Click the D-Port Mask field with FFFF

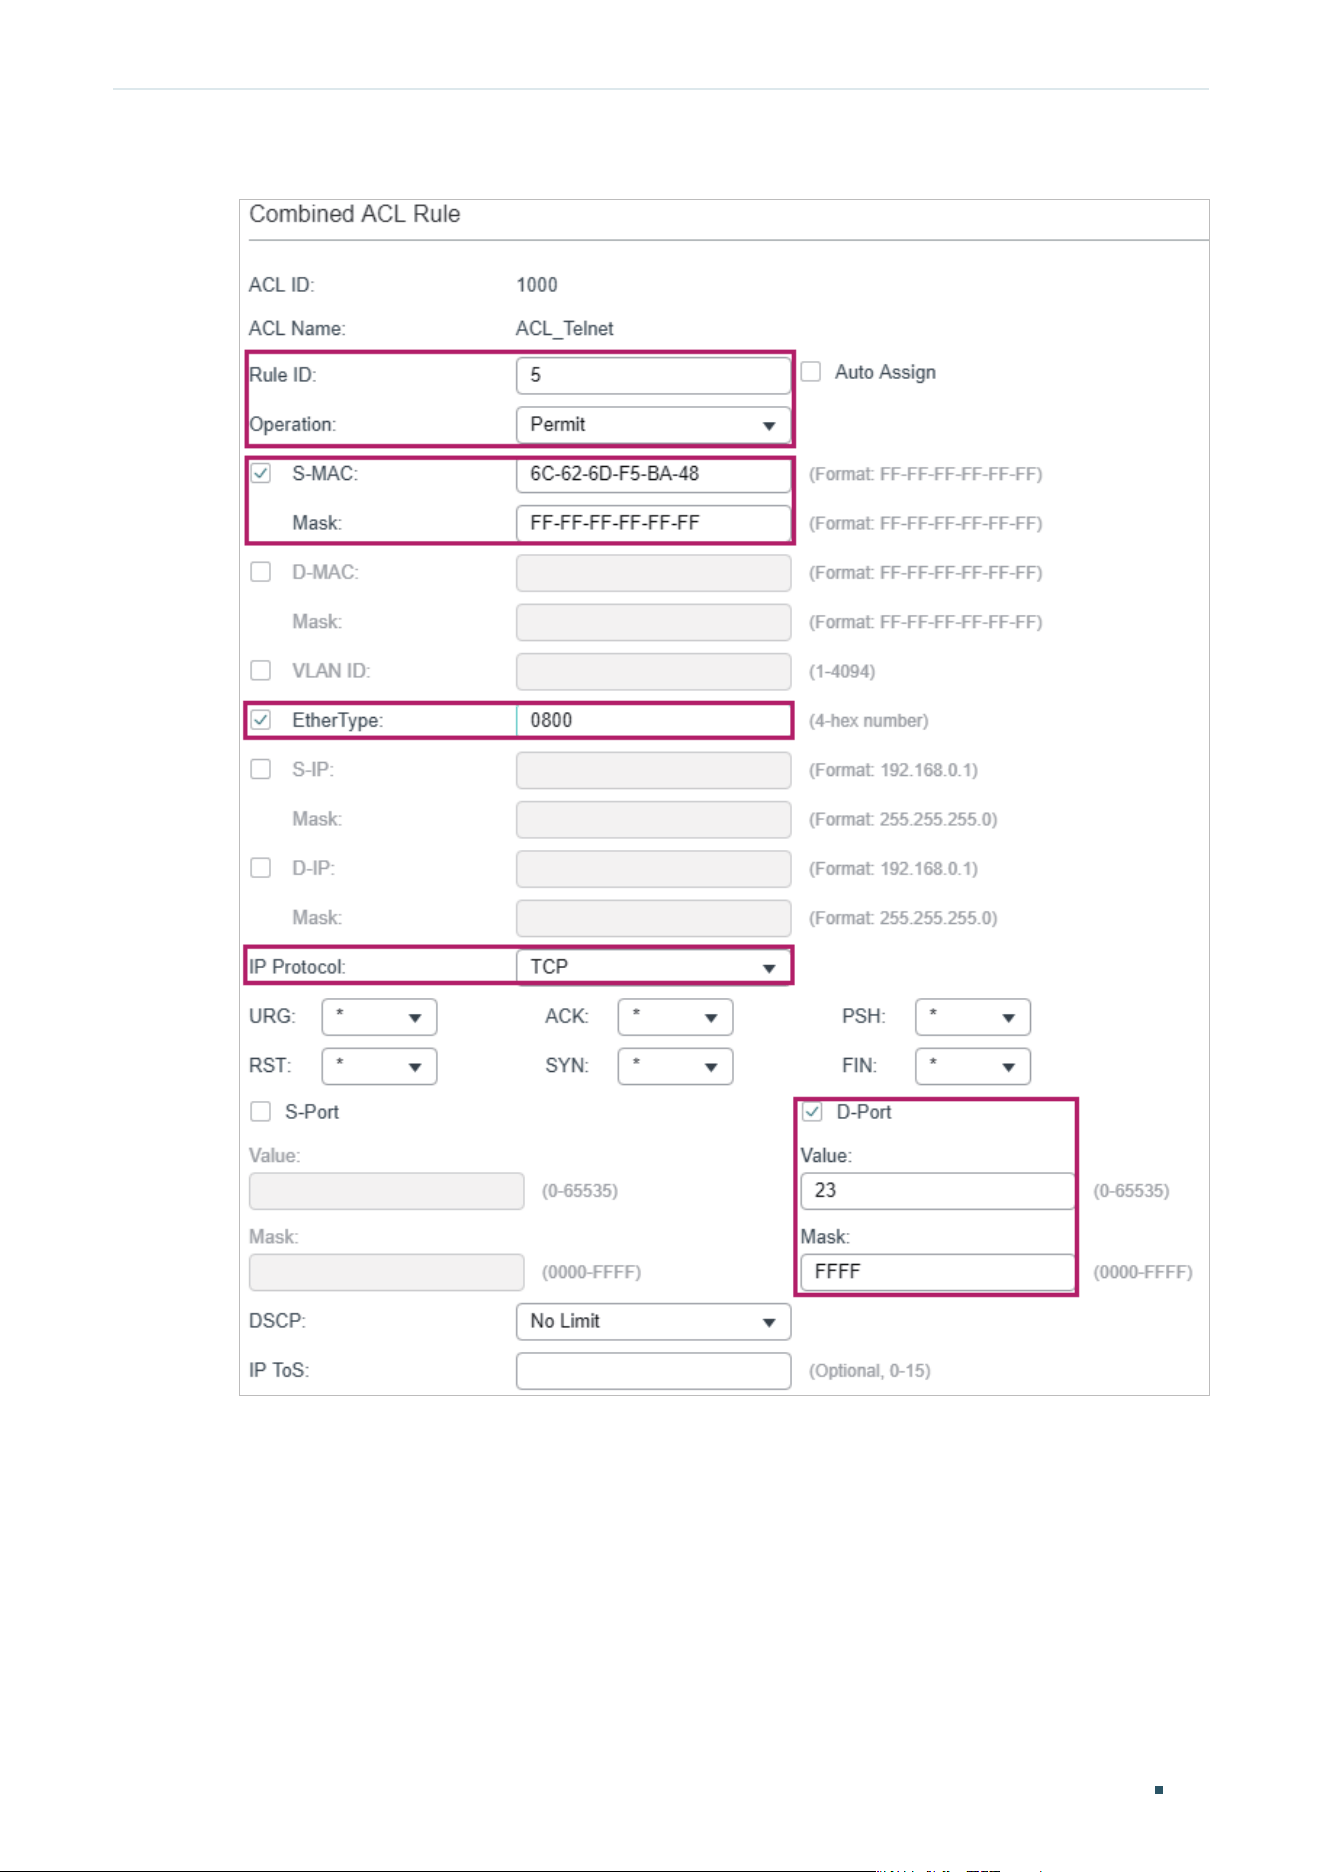coord(937,1272)
